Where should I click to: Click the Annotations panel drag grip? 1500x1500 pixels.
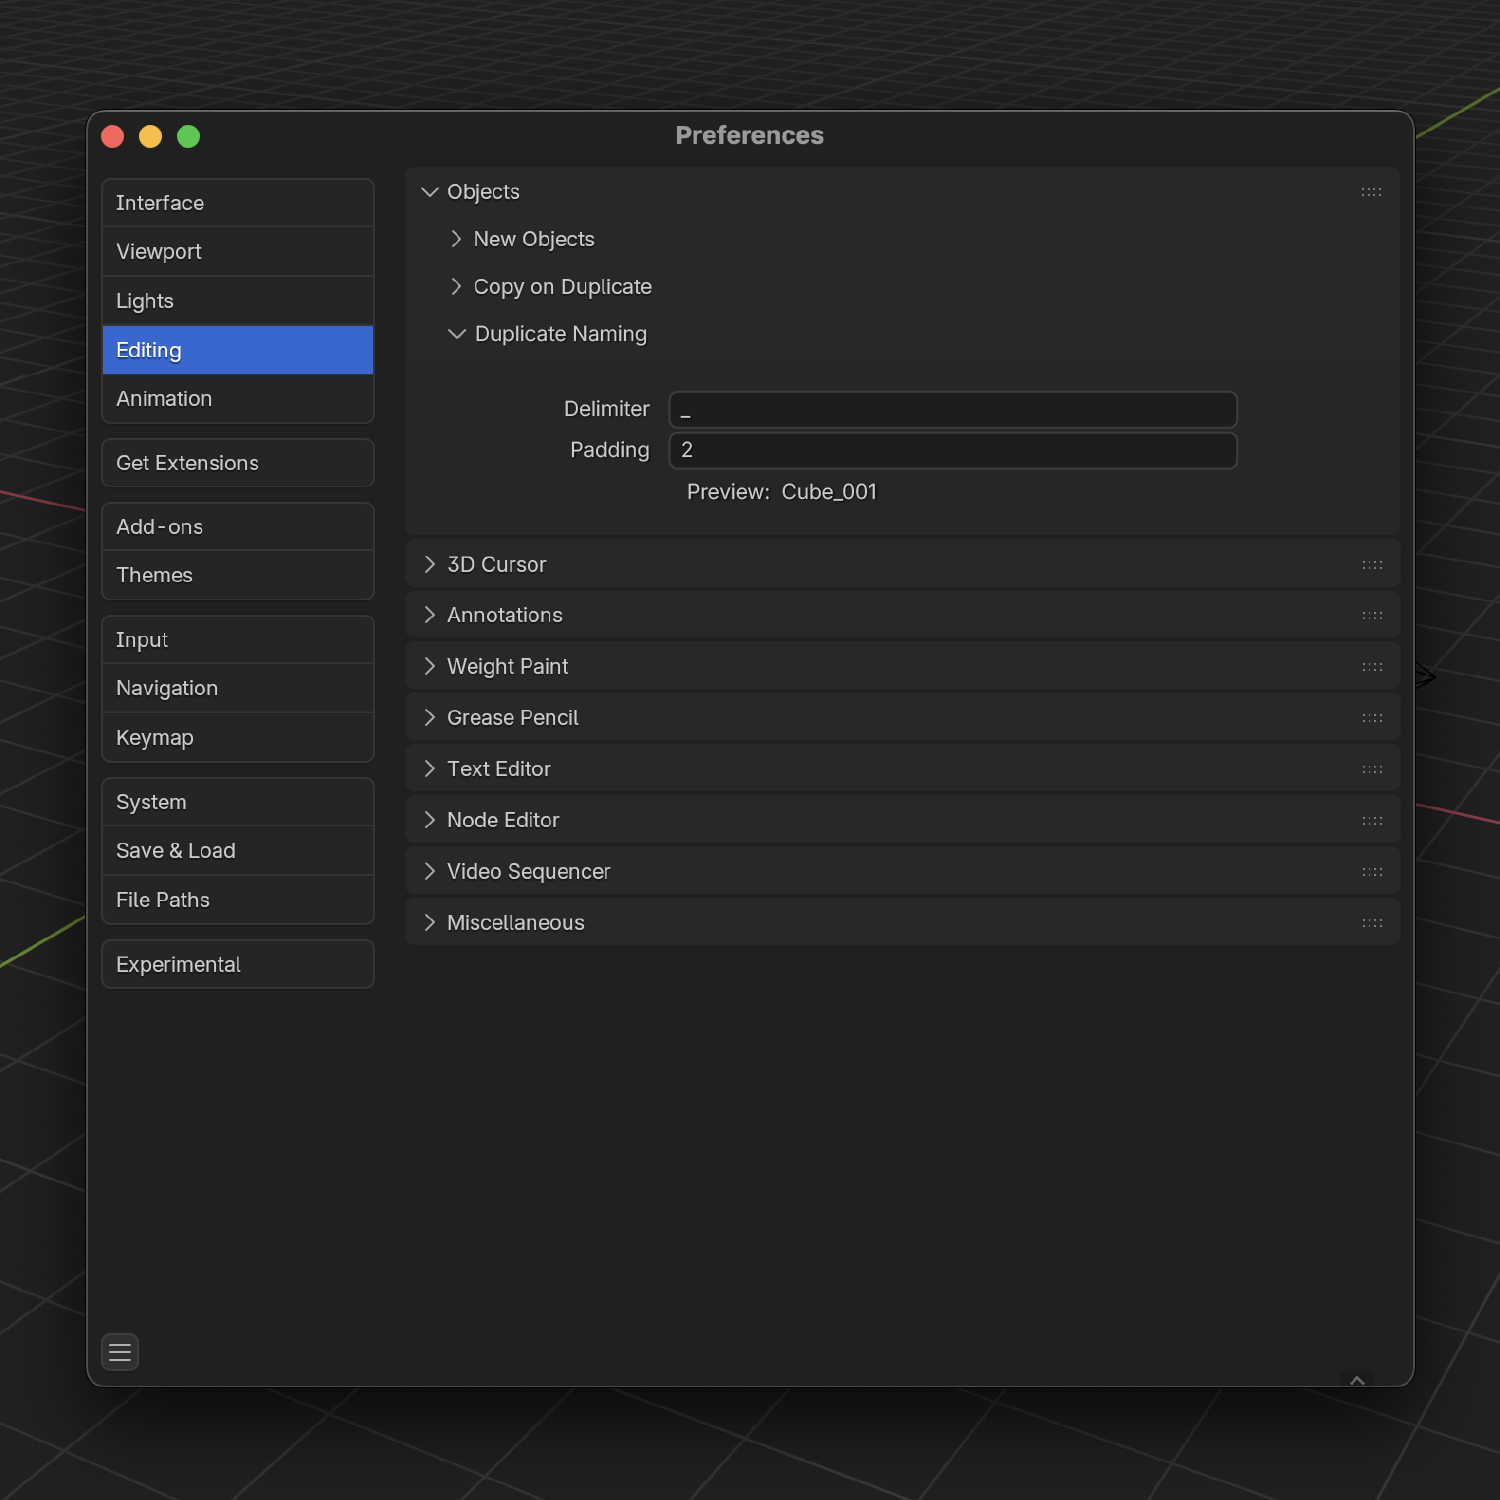click(x=1372, y=616)
